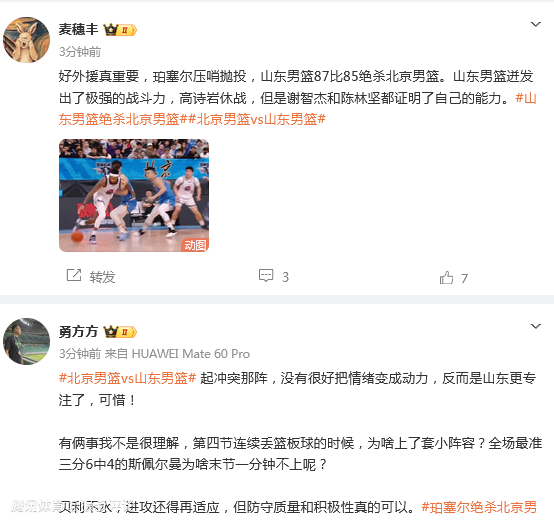Open the comments icon showing 3

[266, 276]
